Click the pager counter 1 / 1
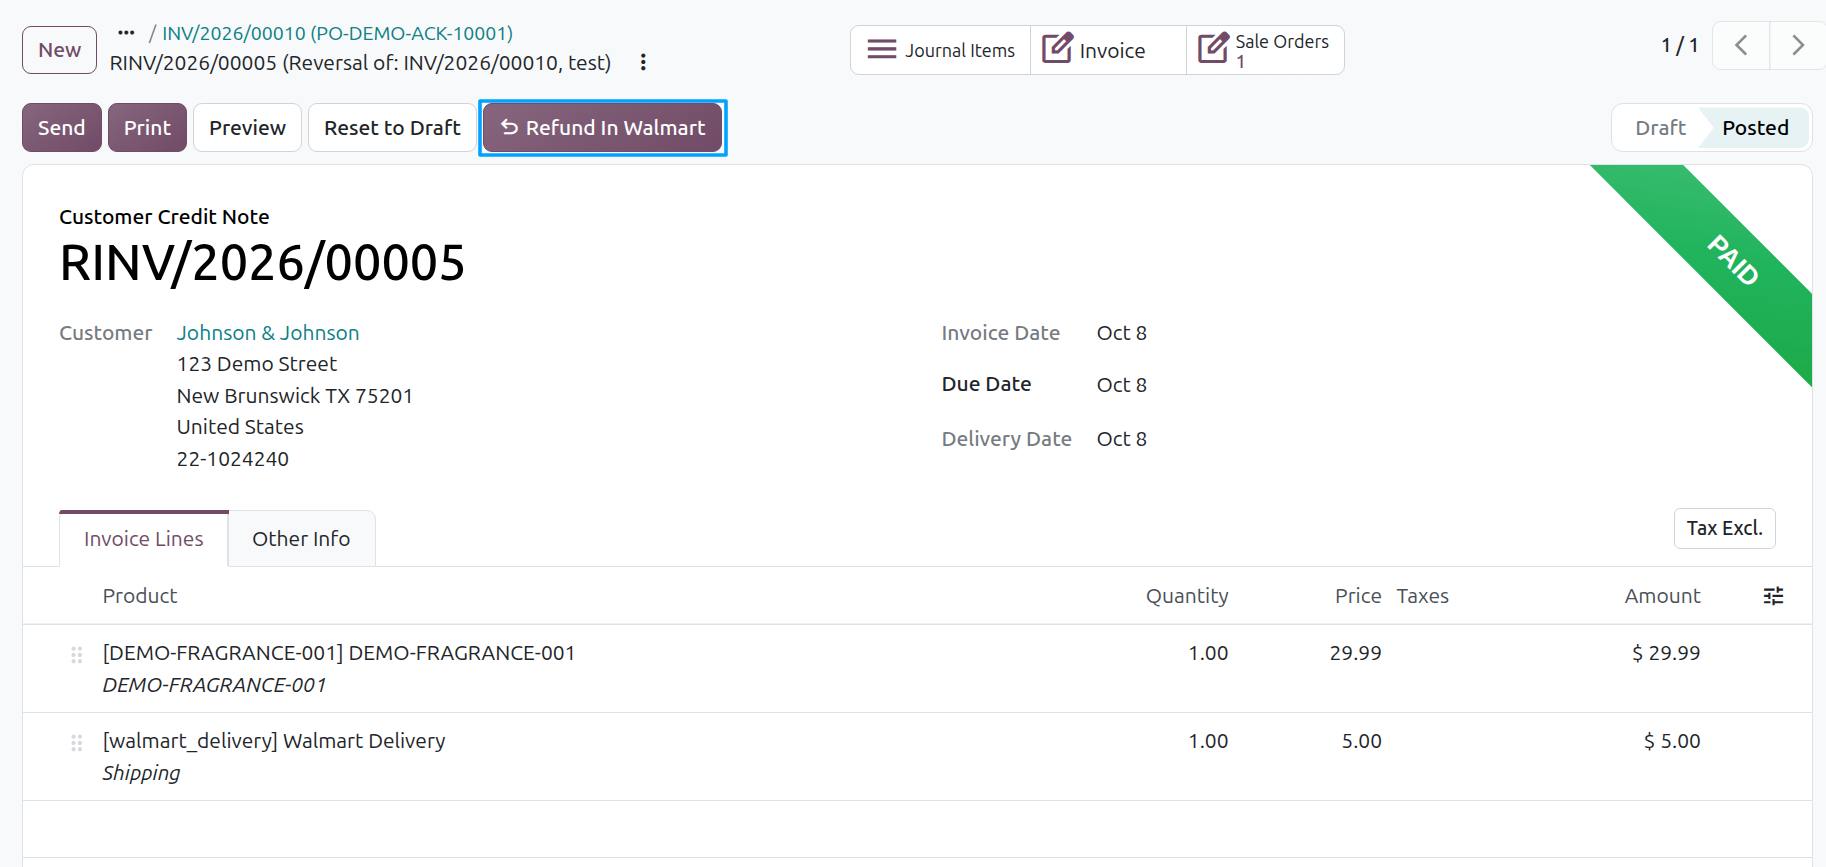 (x=1680, y=45)
